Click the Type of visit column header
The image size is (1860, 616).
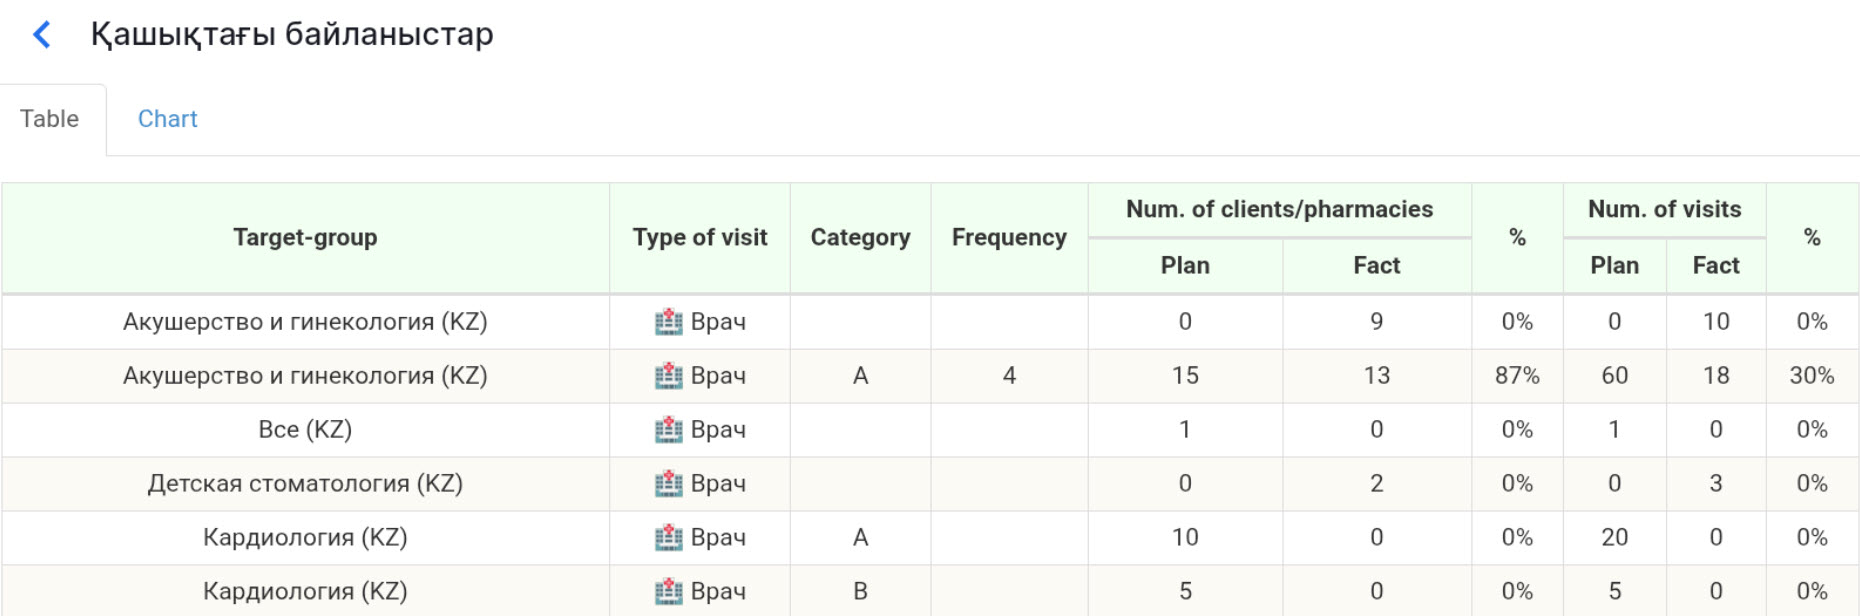[x=700, y=238]
